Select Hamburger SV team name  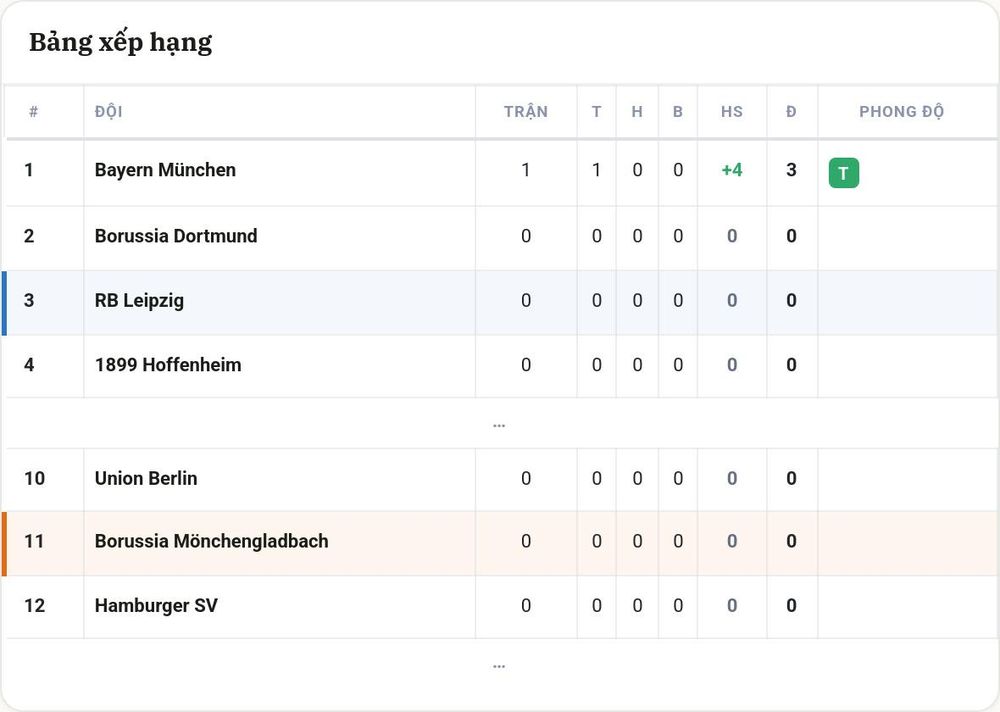(x=156, y=605)
